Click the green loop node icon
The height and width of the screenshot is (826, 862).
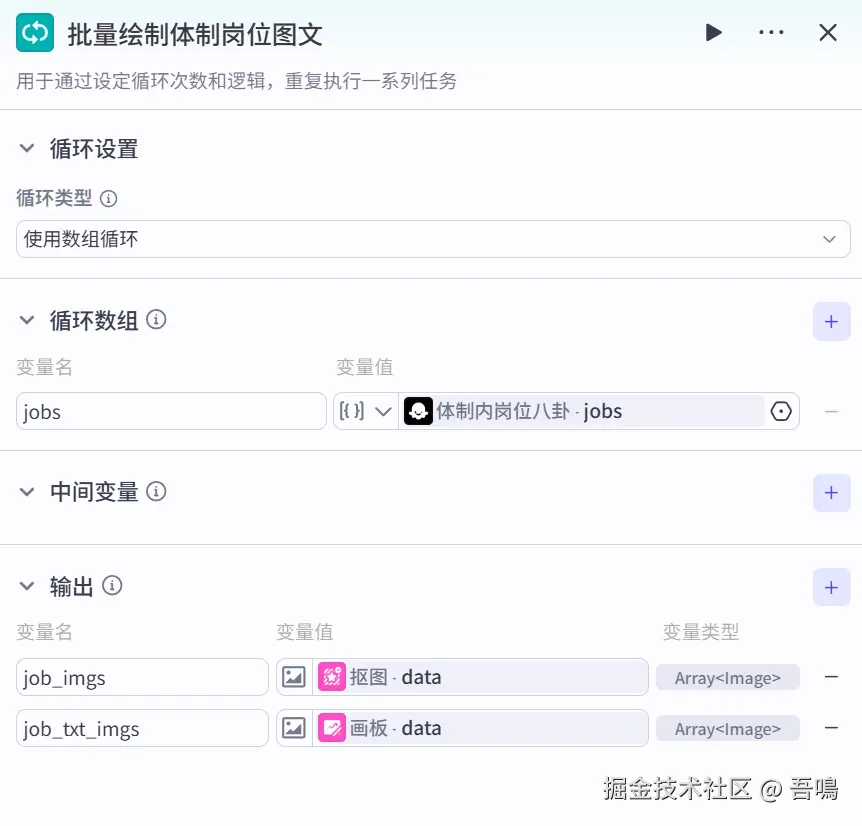35,33
